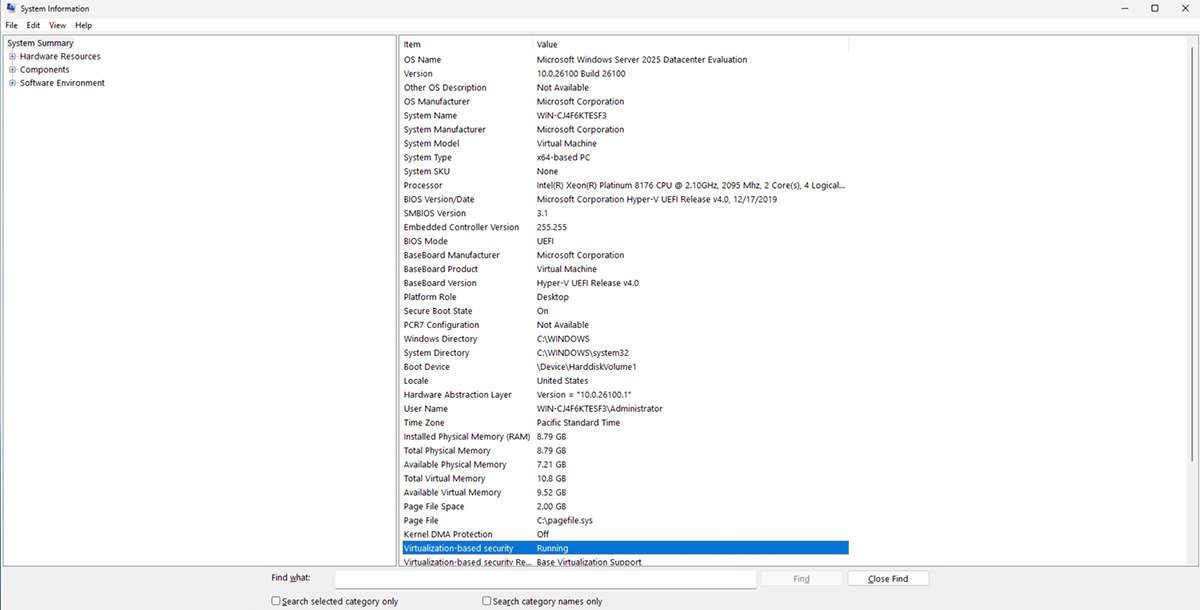Image resolution: width=1200 pixels, height=610 pixels.
Task: Expand the Components category
Action: 12,69
